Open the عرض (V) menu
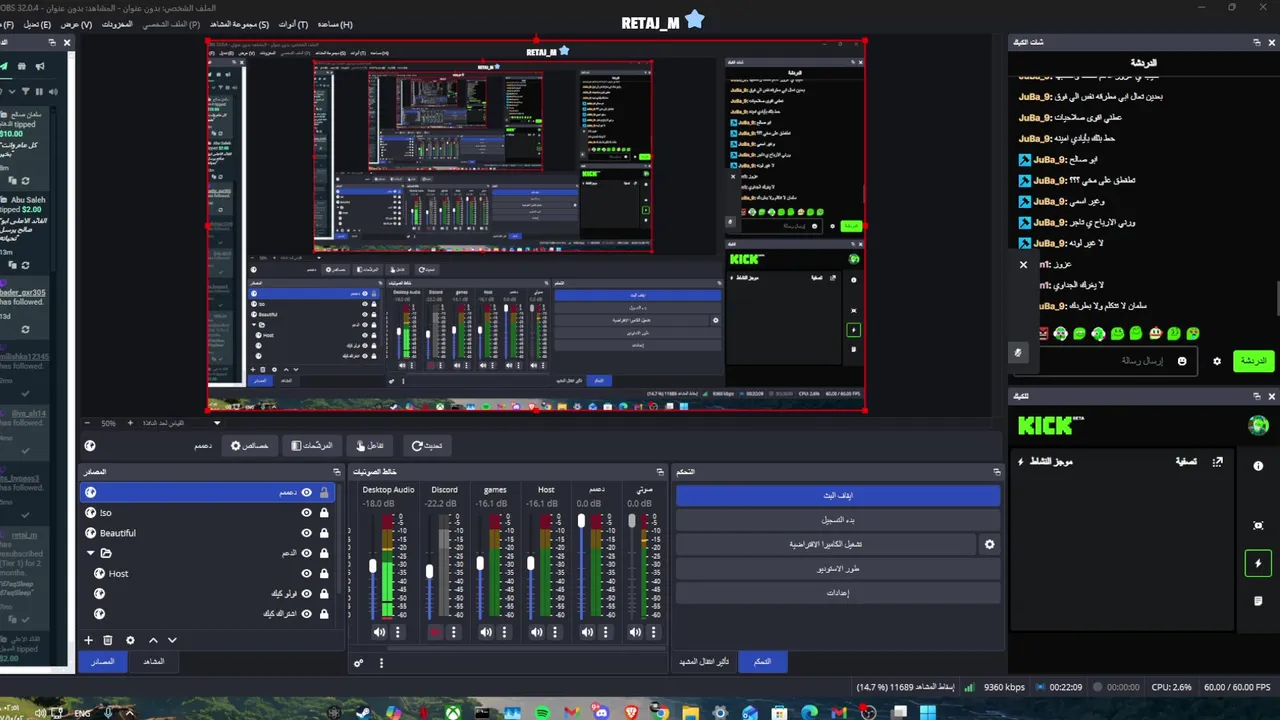Screen dimensions: 1280x720 tap(76, 24)
